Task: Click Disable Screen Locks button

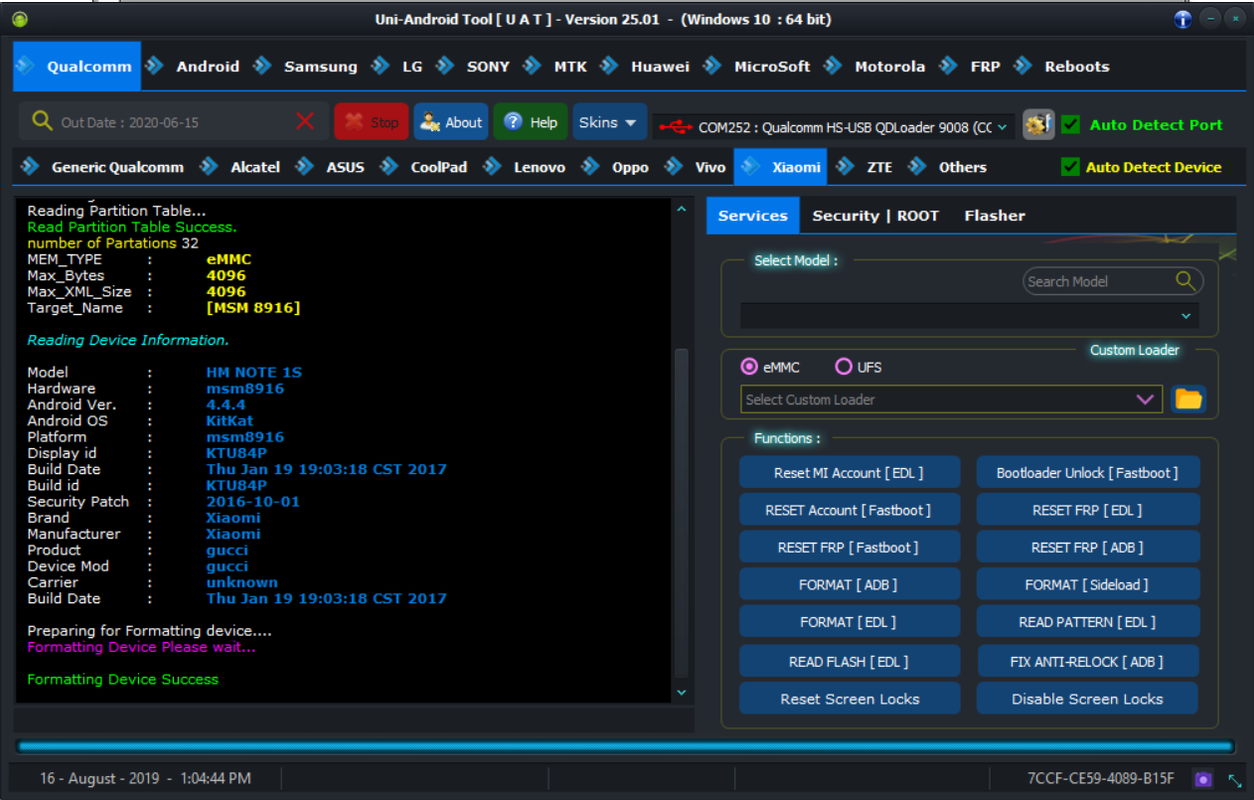Action: tap(1087, 699)
